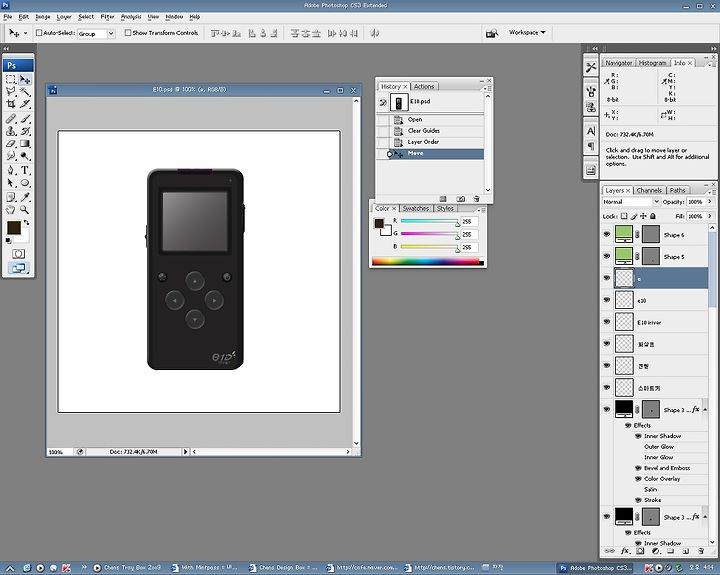Select the Rectangular Marquee tool

point(11,79)
